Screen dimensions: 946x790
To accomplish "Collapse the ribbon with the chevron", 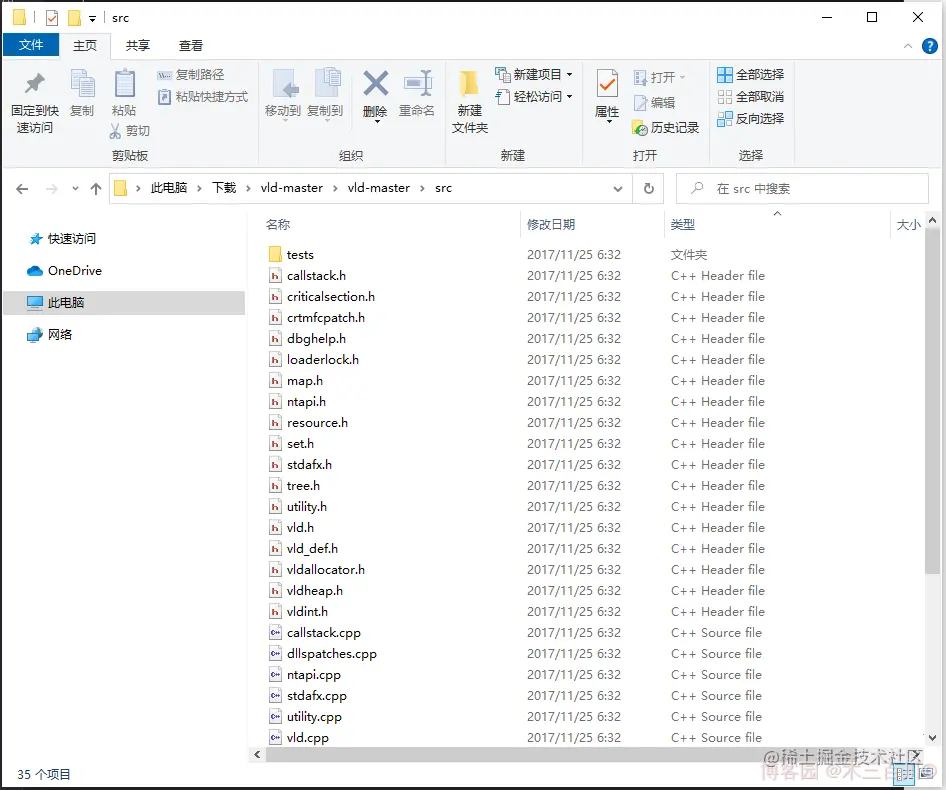I will click(x=907, y=46).
